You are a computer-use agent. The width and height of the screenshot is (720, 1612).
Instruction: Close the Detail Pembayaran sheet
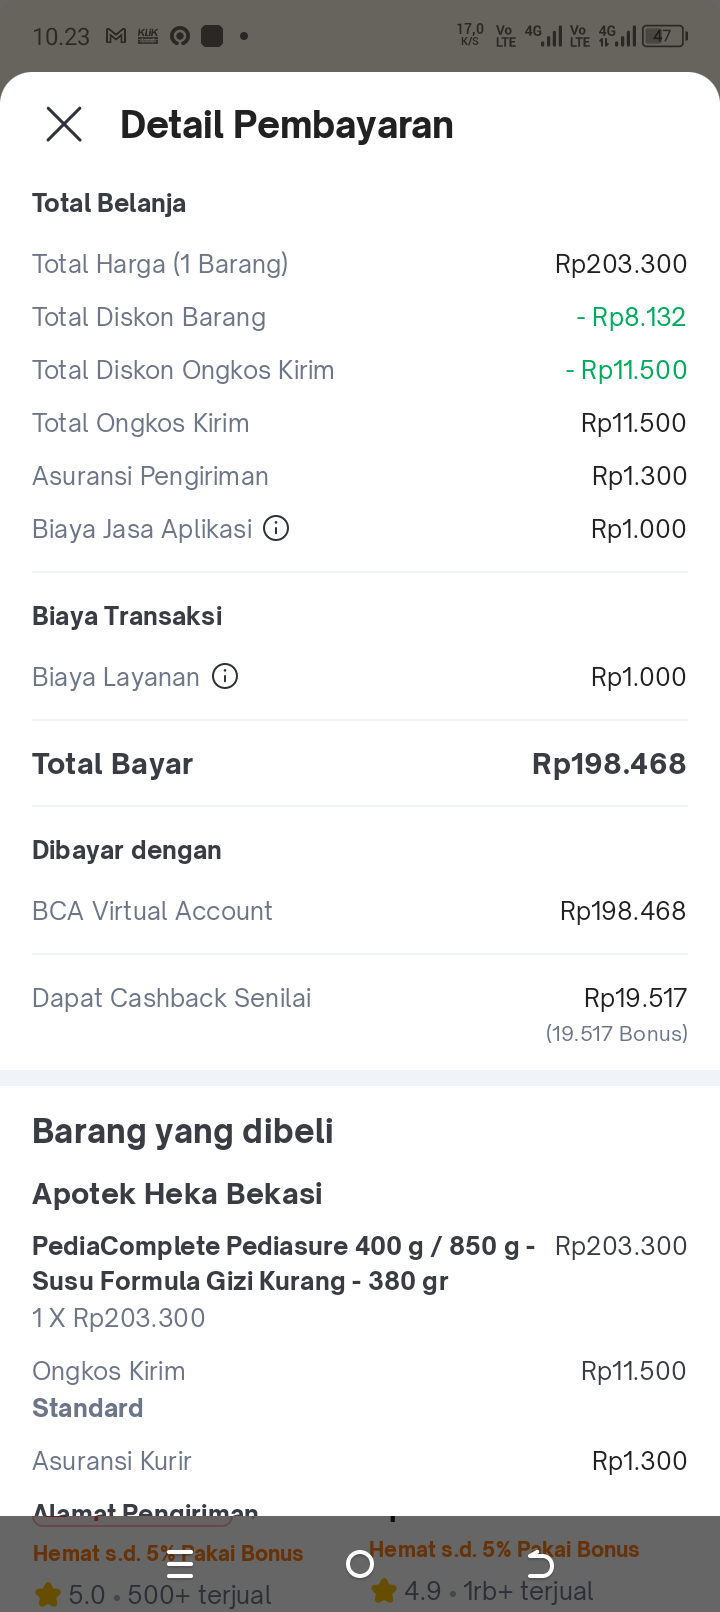click(x=64, y=125)
